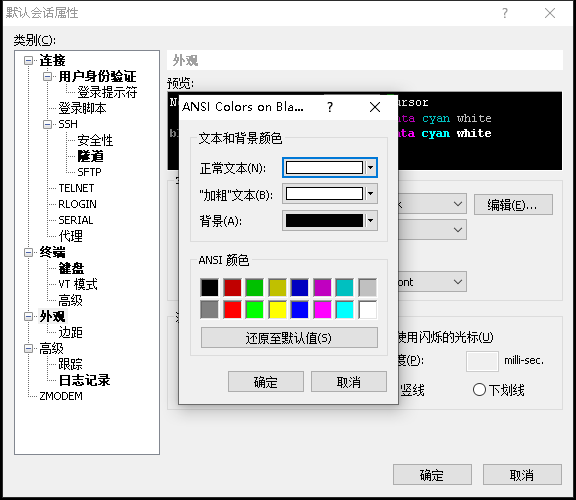The width and height of the screenshot is (576, 500).
Task: Select the dark magenta ANSI color swatch
Action: (x=322, y=287)
